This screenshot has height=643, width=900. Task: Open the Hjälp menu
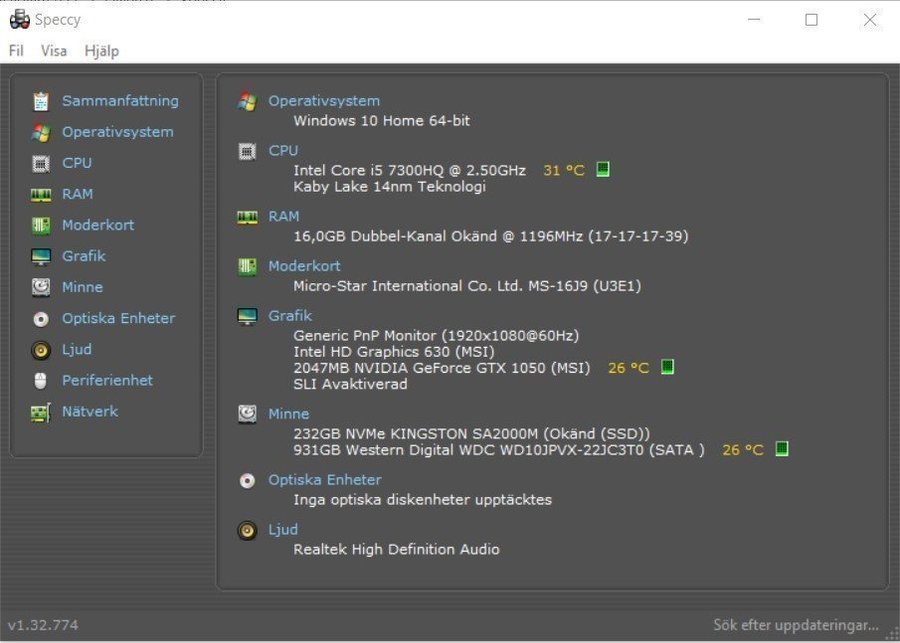tap(102, 51)
